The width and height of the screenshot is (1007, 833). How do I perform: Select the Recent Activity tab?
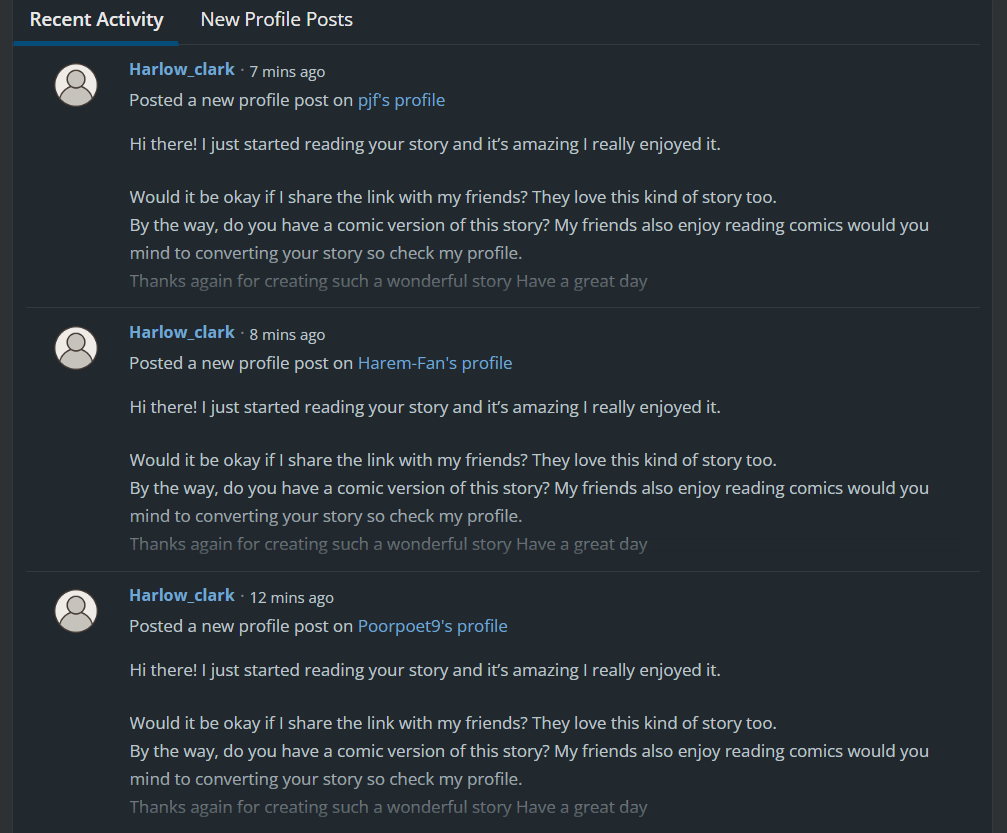tap(95, 19)
